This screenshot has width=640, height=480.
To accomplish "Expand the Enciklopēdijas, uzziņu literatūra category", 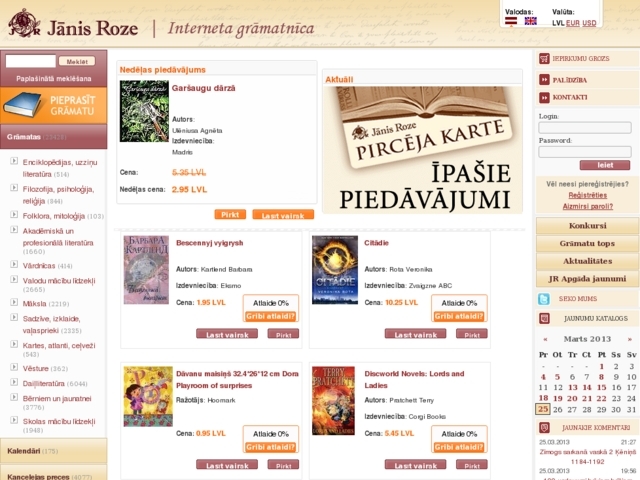I will coord(14,161).
